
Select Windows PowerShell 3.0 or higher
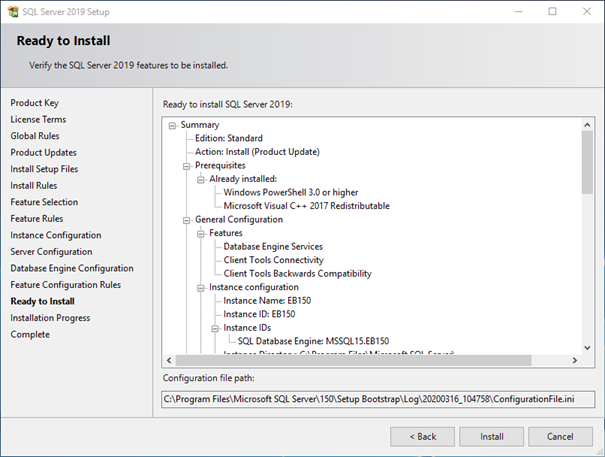click(x=291, y=192)
